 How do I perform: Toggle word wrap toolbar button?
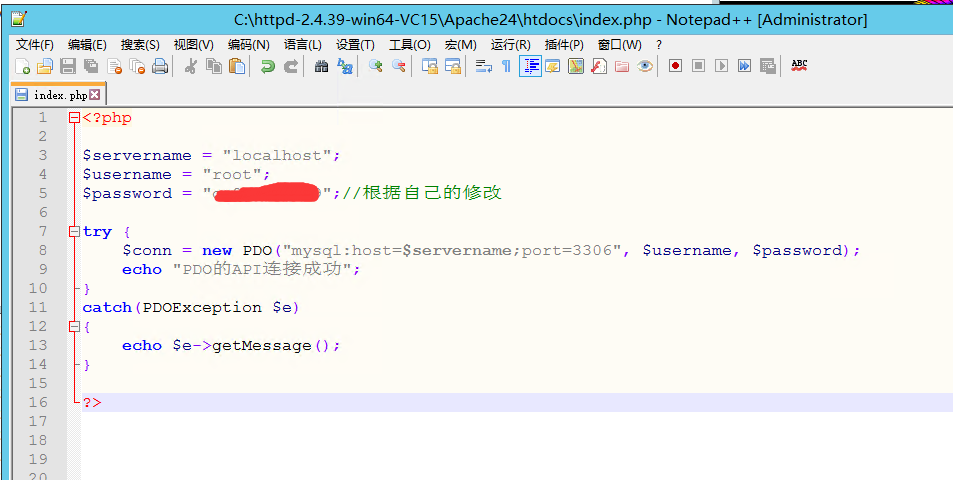483,66
